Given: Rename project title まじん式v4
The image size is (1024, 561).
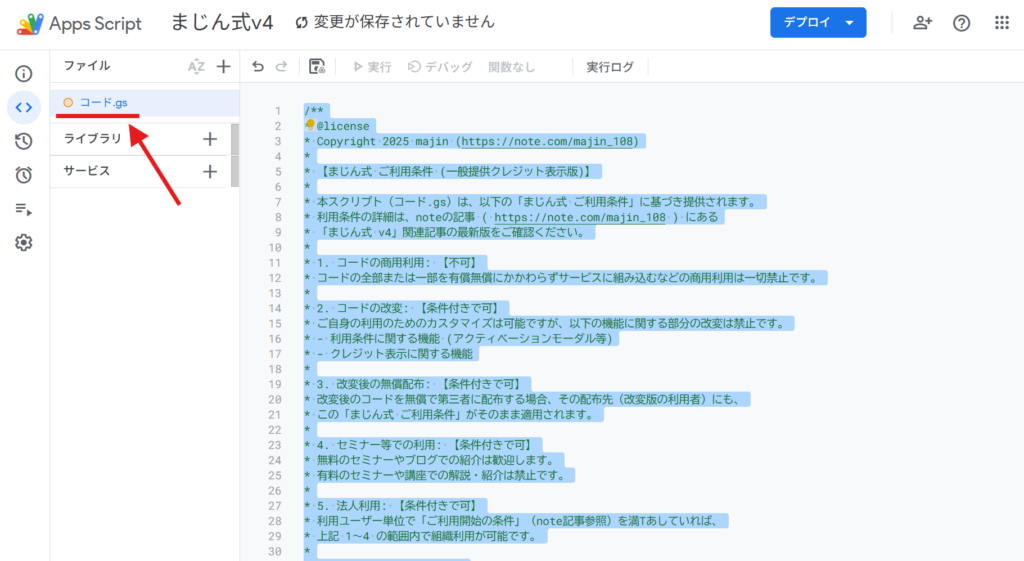Looking at the screenshot, I should coord(222,22).
